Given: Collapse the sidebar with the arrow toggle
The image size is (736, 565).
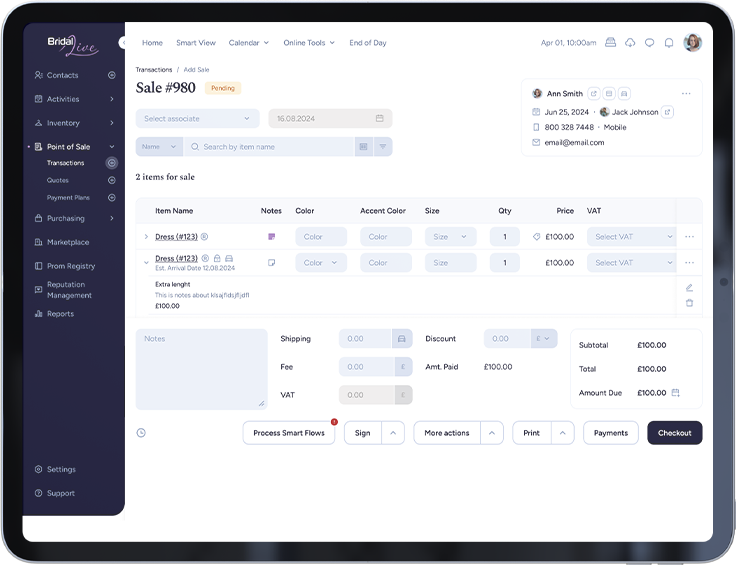Looking at the screenshot, I should (123, 43).
